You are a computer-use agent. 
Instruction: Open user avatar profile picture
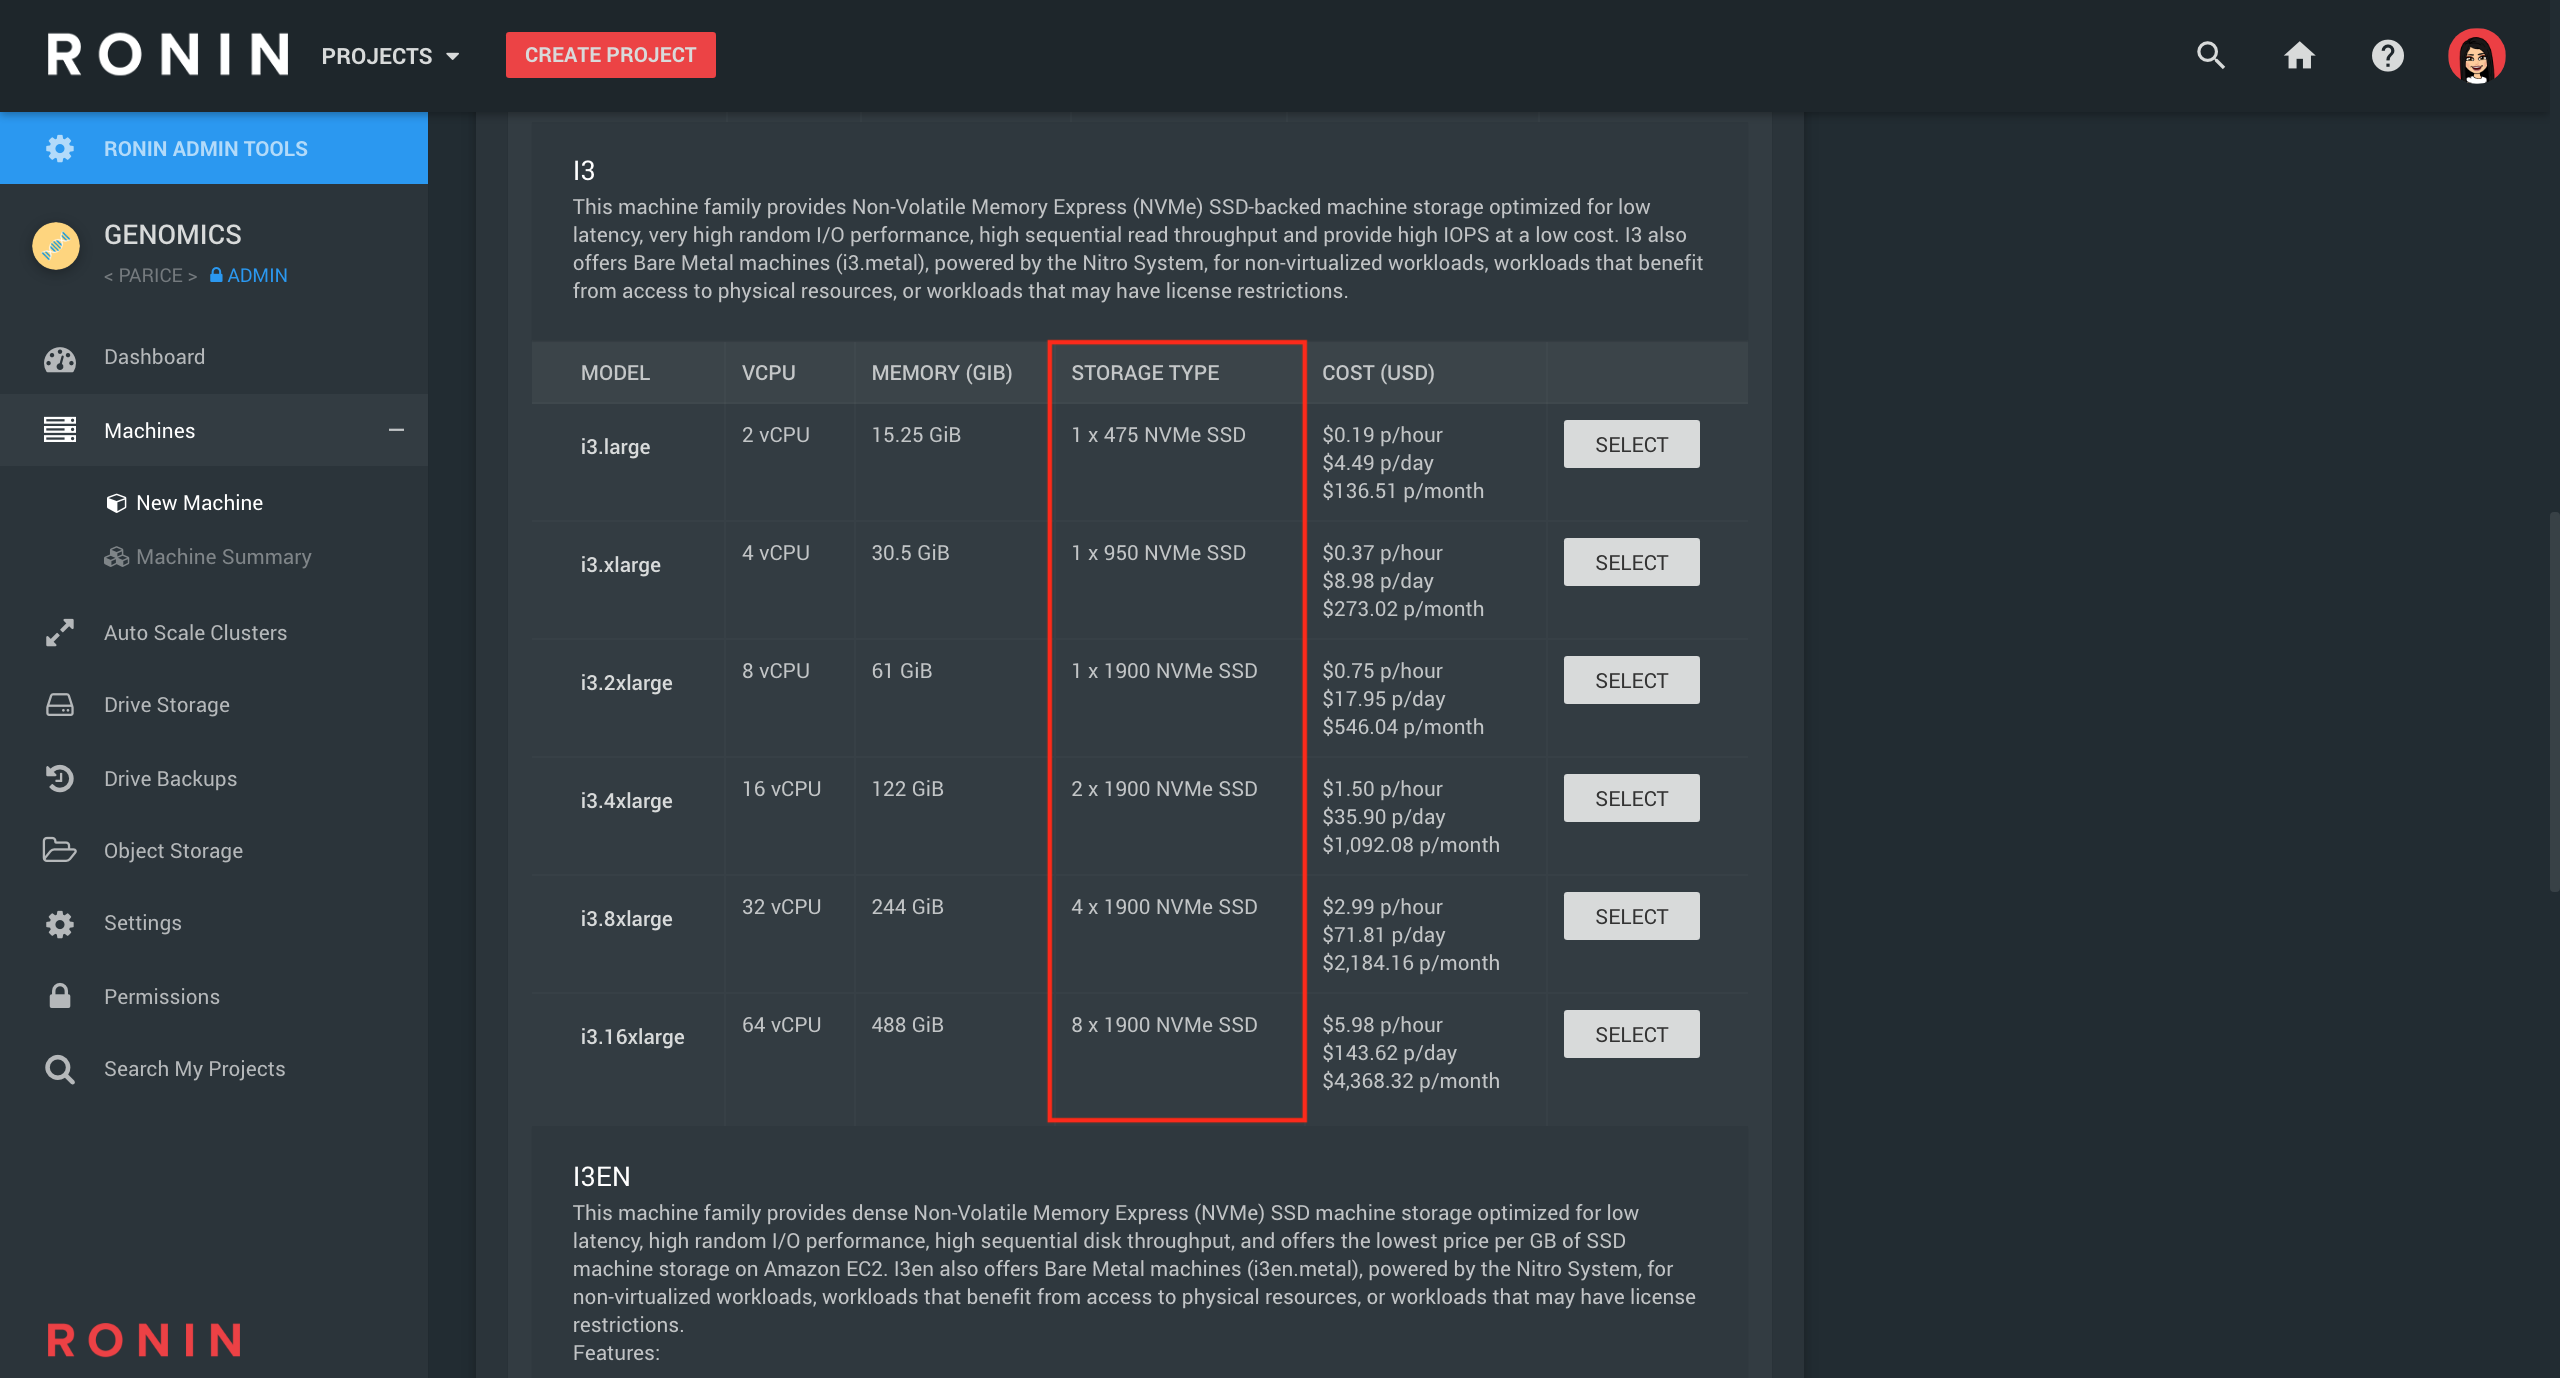click(x=2476, y=56)
